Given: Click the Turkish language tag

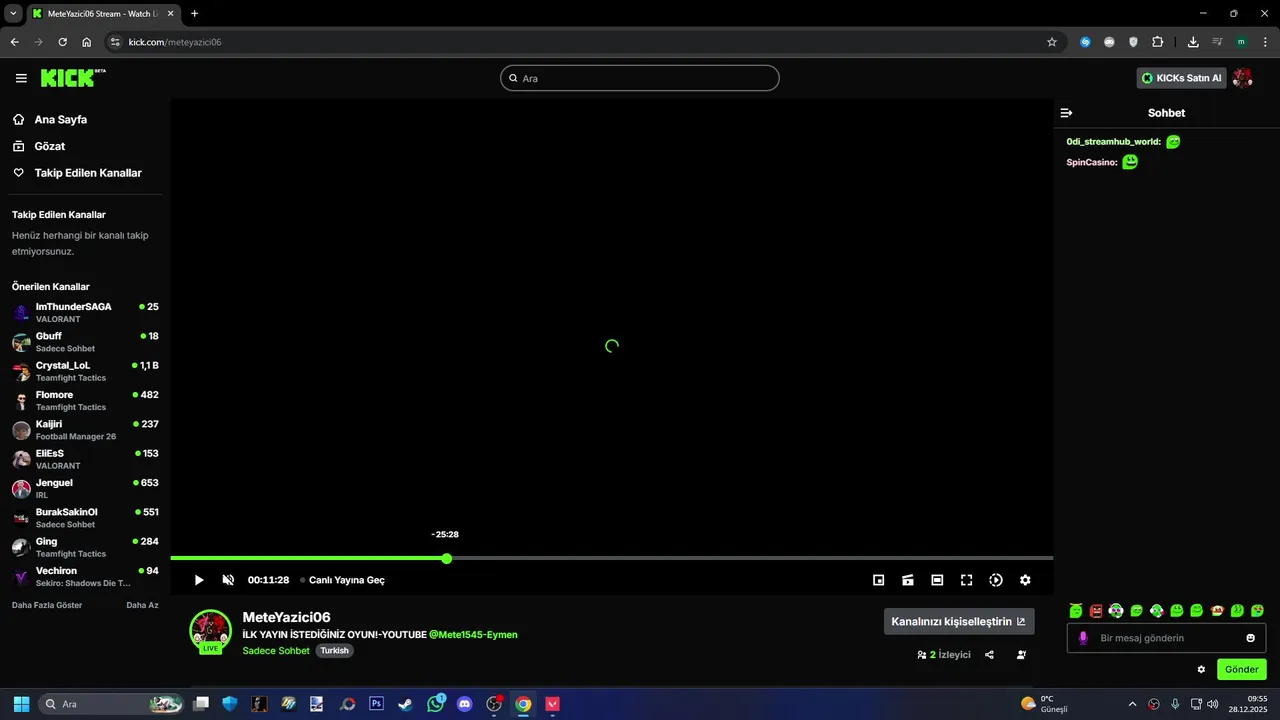Looking at the screenshot, I should point(335,651).
